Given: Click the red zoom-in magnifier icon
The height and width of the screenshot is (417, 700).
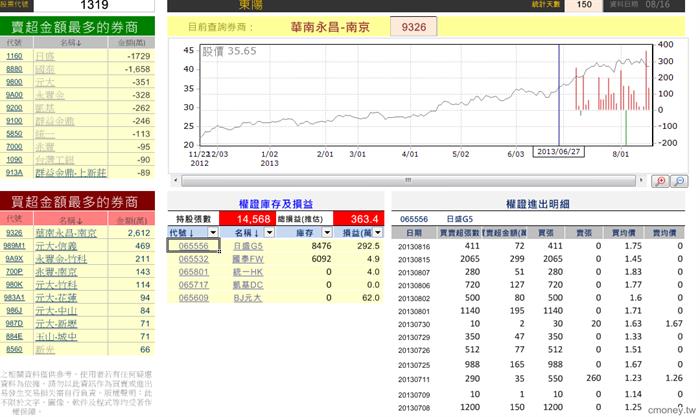Looking at the screenshot, I should 660,181.
